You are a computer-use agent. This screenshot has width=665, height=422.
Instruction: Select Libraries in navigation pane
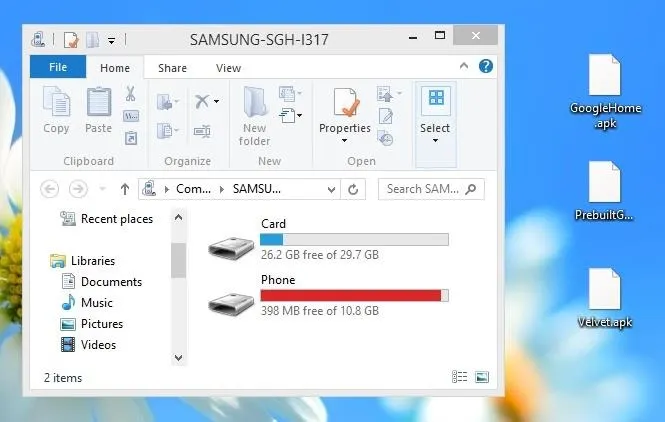coord(82,260)
